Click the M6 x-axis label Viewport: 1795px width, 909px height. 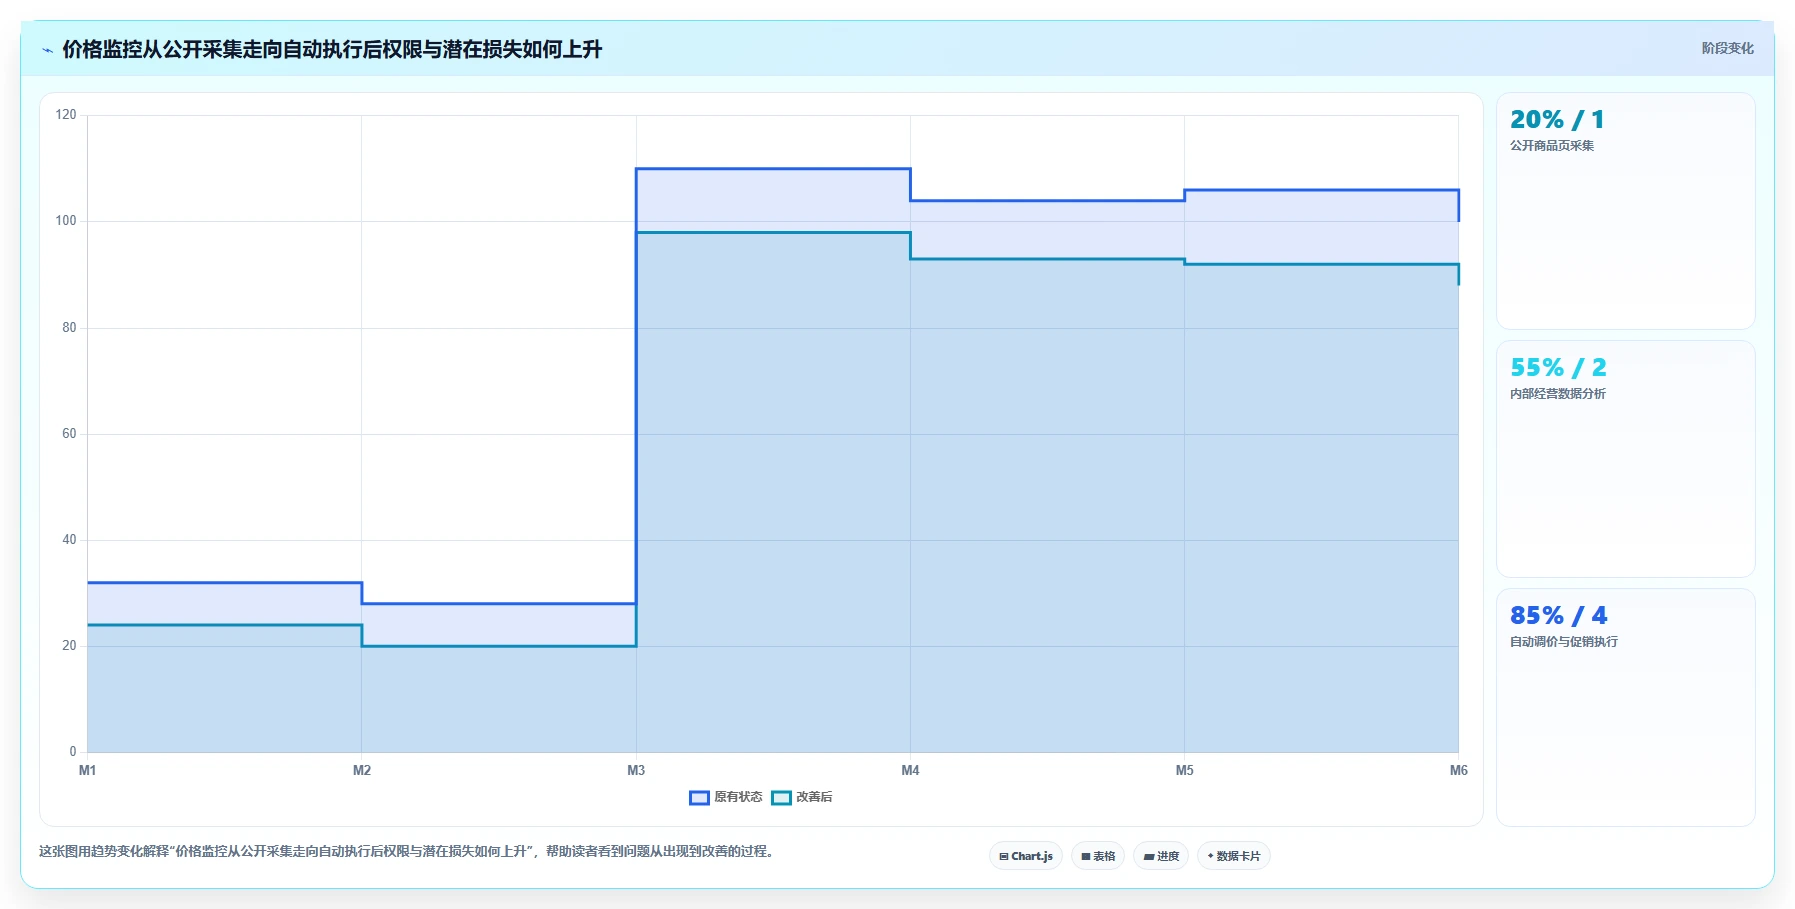click(1458, 770)
